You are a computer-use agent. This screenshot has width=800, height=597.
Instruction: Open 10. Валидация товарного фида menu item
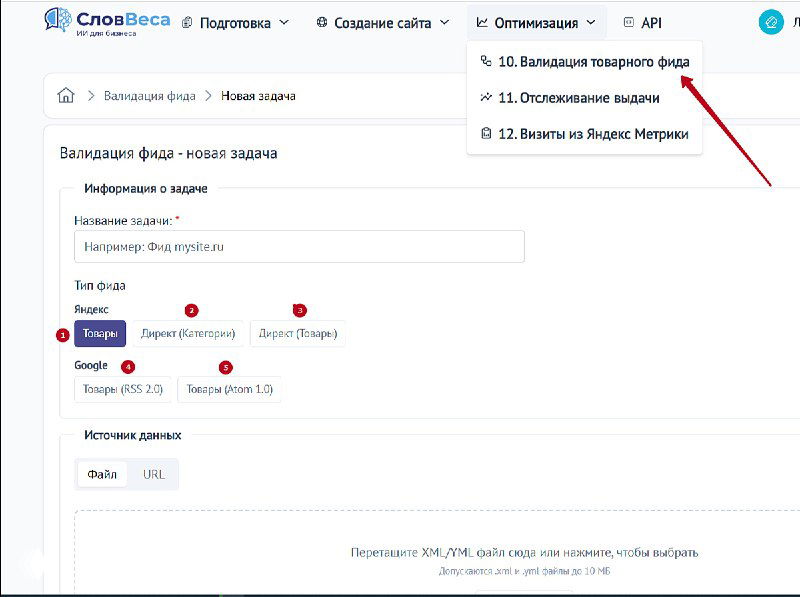593,62
